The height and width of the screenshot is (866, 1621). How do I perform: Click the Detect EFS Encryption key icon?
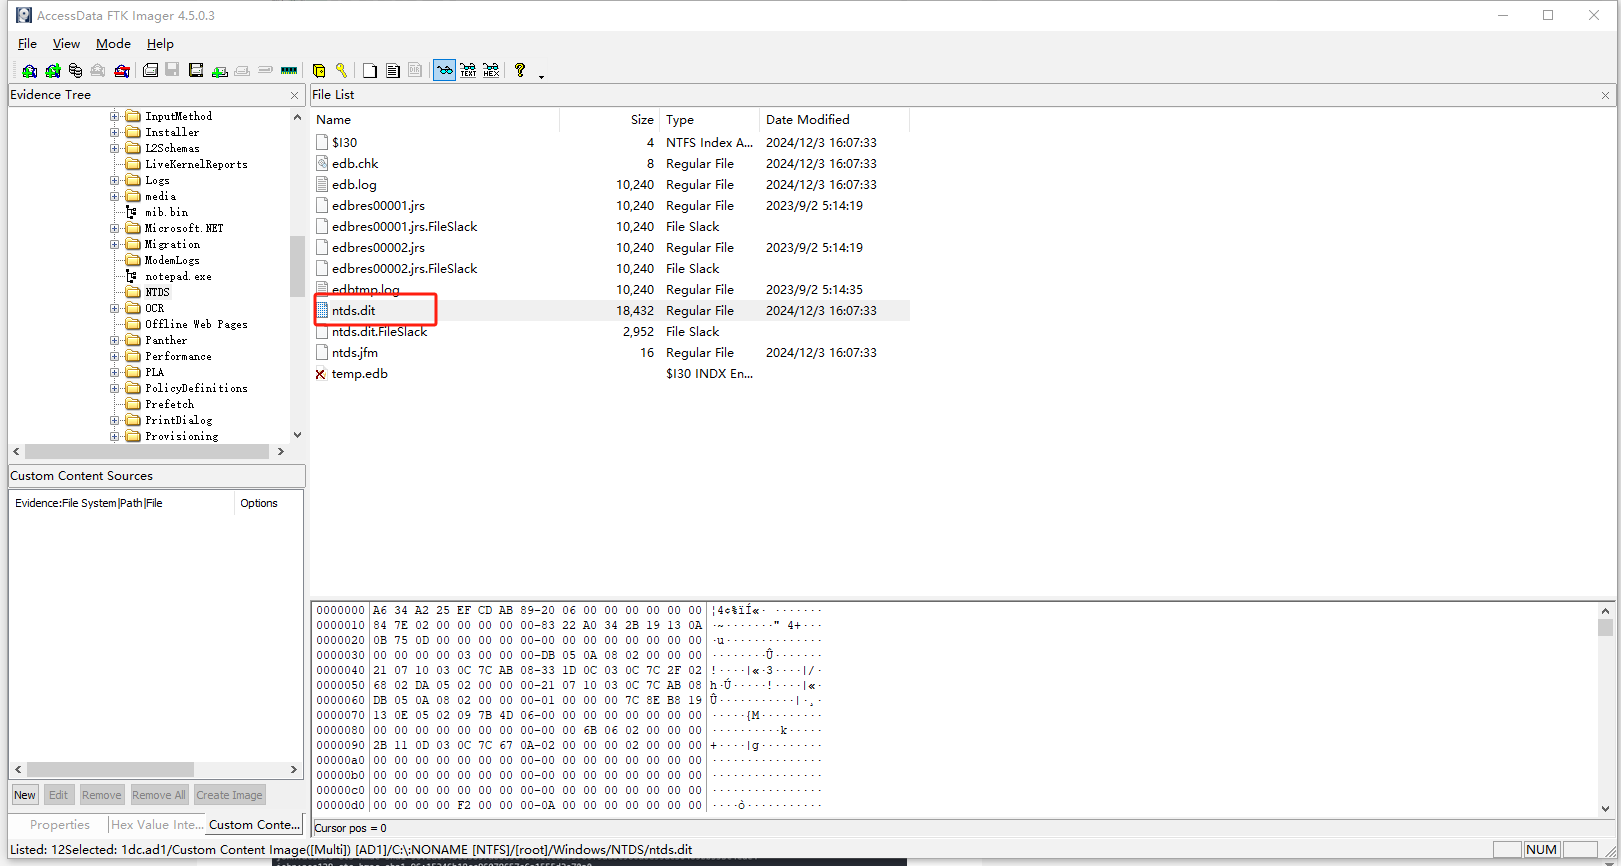coord(342,70)
